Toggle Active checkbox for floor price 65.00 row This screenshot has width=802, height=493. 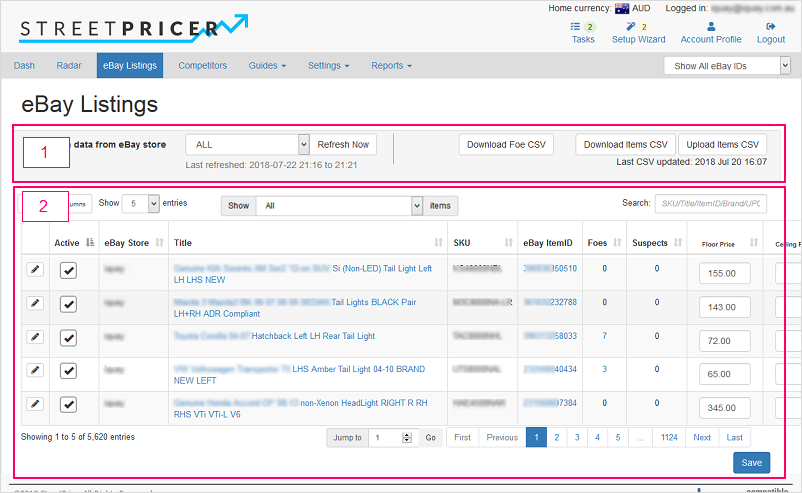68,371
